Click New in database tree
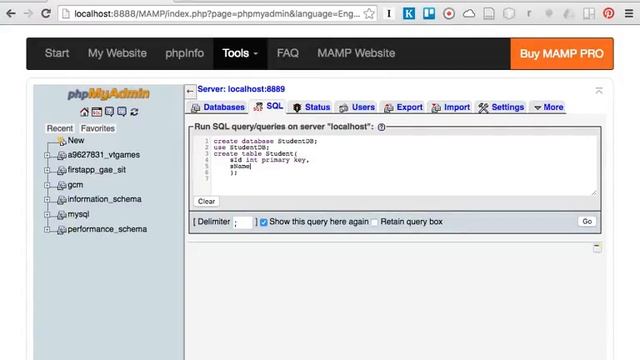The height and width of the screenshot is (360, 640). click(76, 140)
